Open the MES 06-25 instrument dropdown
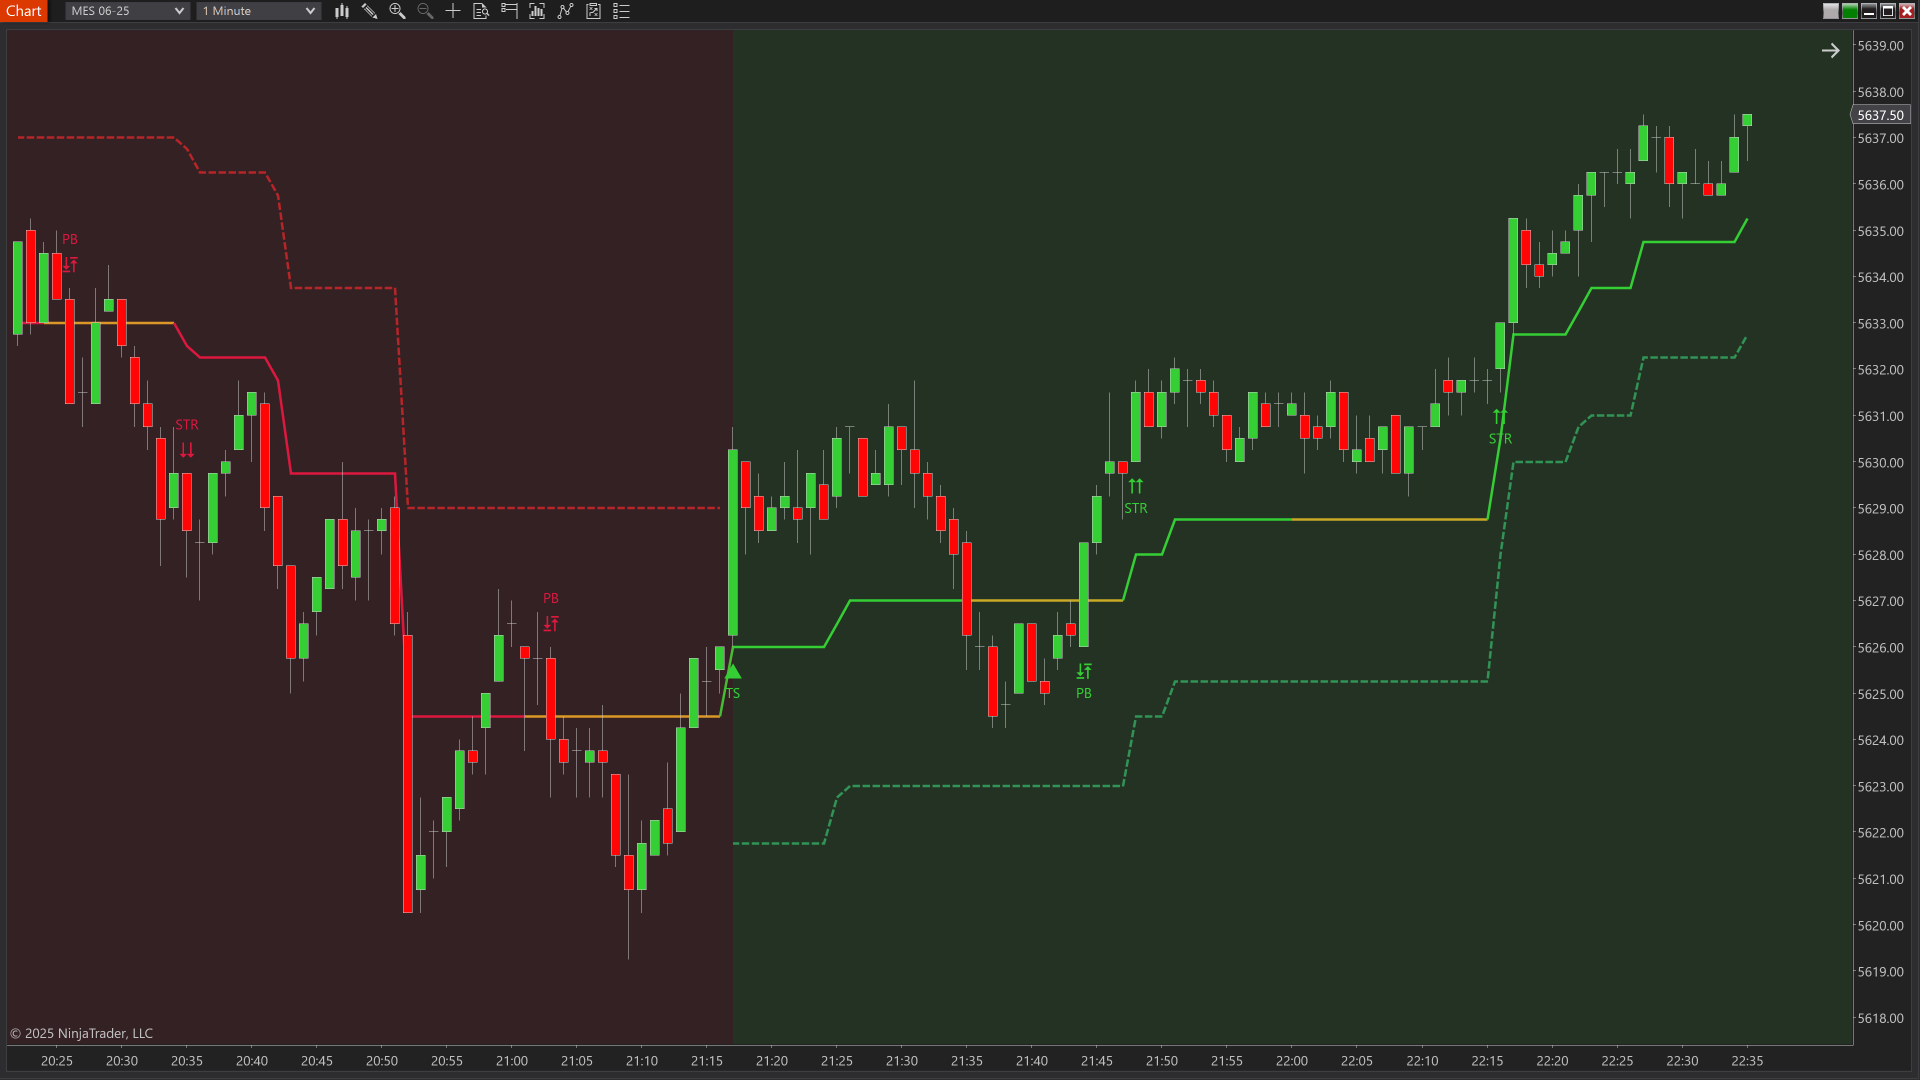The width and height of the screenshot is (1920, 1080). click(x=125, y=11)
